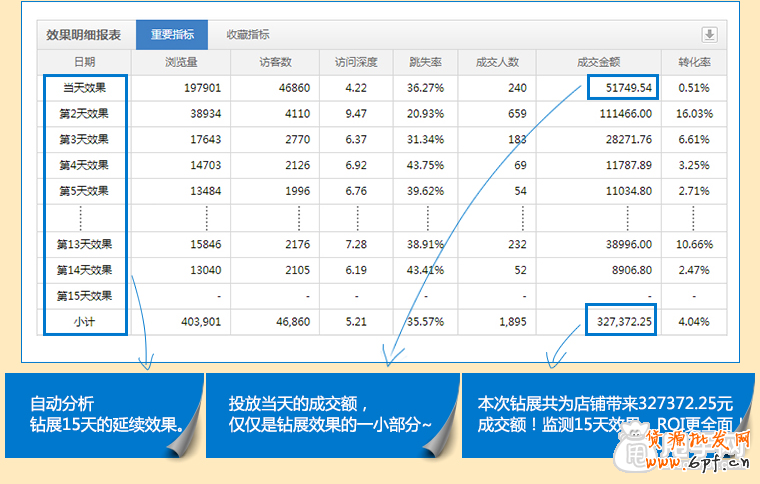Click subtotal buyer count 1,895
This screenshot has width=760, height=484.
pos(513,322)
